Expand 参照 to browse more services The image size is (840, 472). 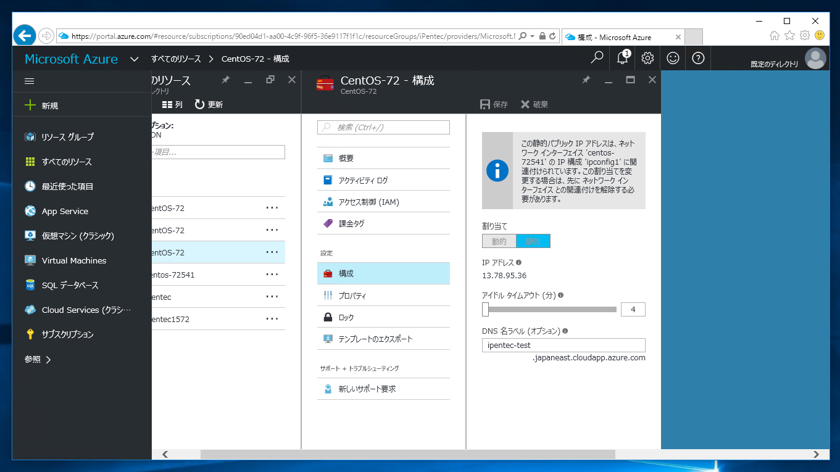coord(38,359)
